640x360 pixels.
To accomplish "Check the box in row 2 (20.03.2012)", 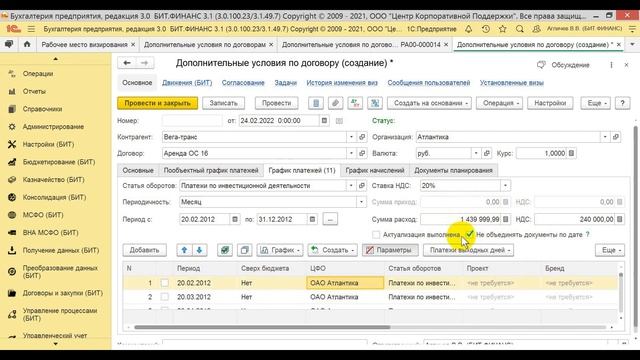I will click(164, 297).
